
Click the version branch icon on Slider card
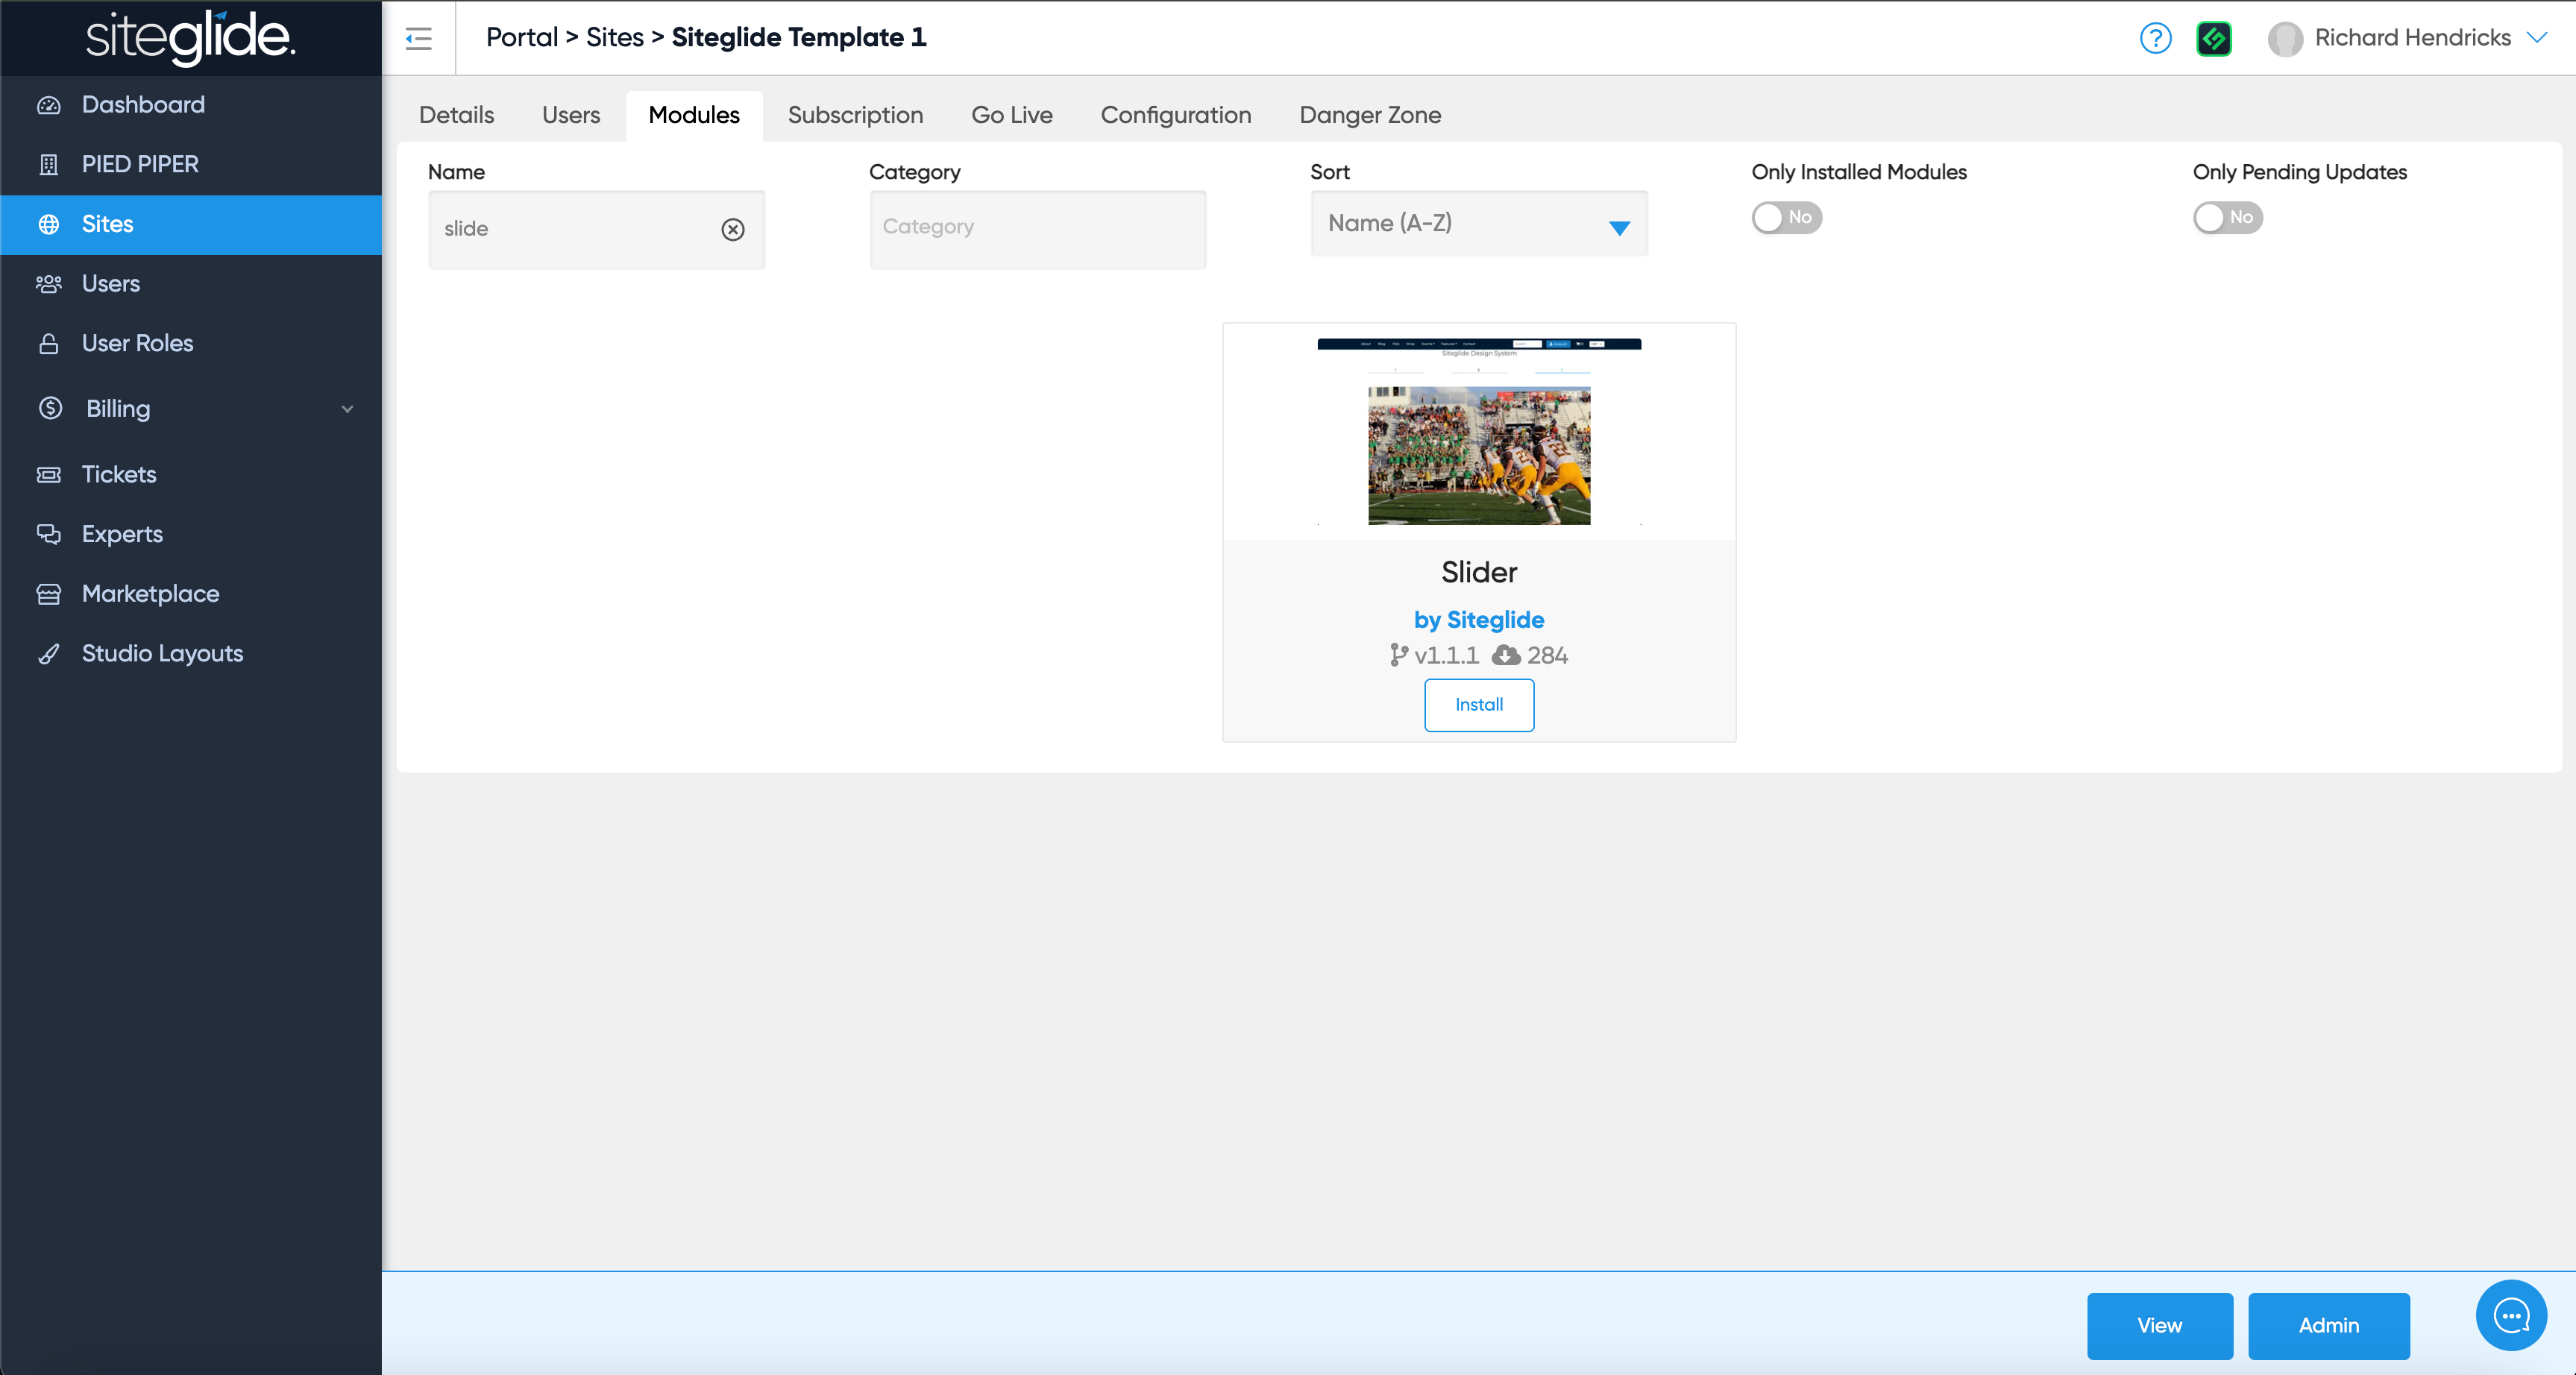[x=1399, y=655]
